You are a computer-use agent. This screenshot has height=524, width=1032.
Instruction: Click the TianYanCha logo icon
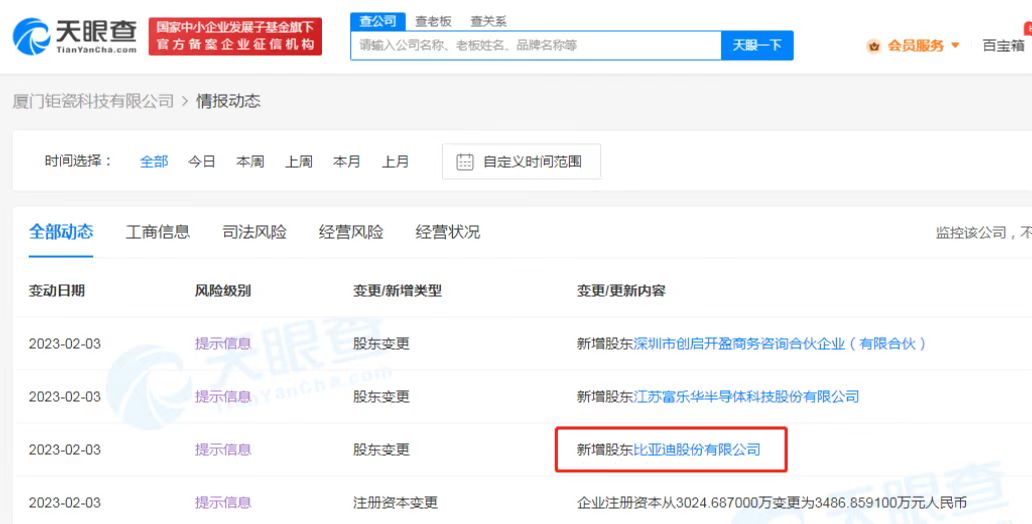pos(32,36)
